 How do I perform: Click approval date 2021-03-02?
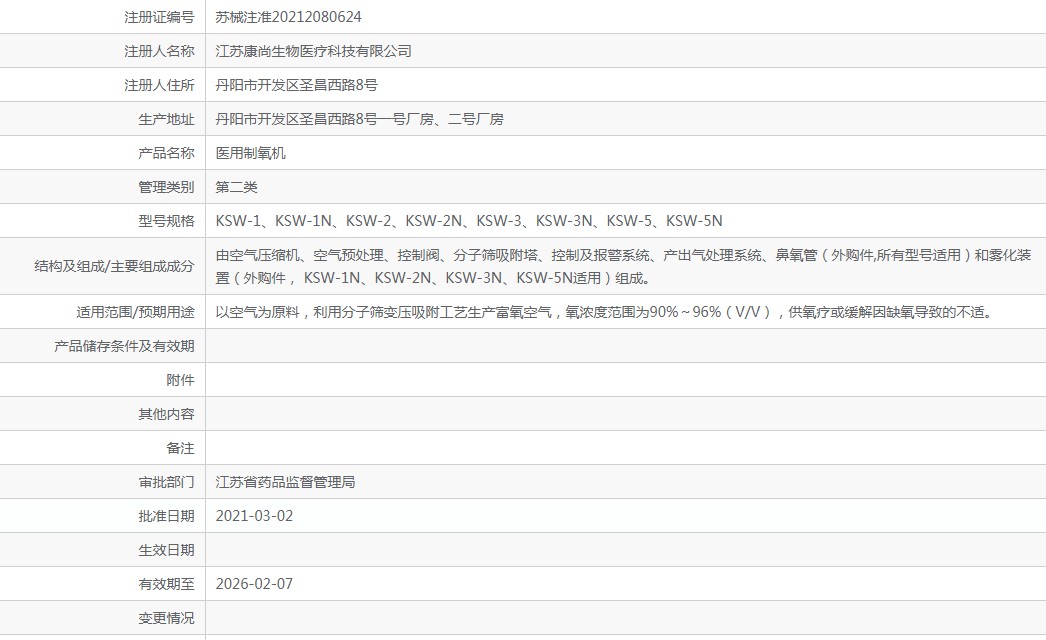254,516
